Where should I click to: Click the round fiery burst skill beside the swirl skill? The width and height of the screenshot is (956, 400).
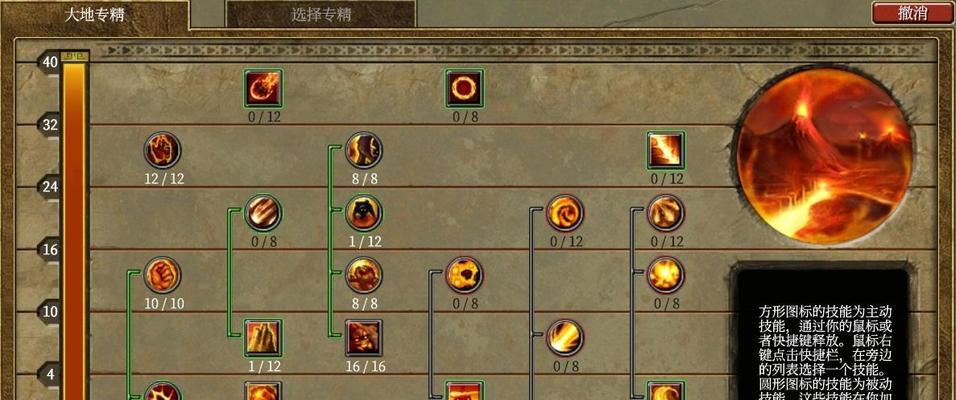click(666, 213)
